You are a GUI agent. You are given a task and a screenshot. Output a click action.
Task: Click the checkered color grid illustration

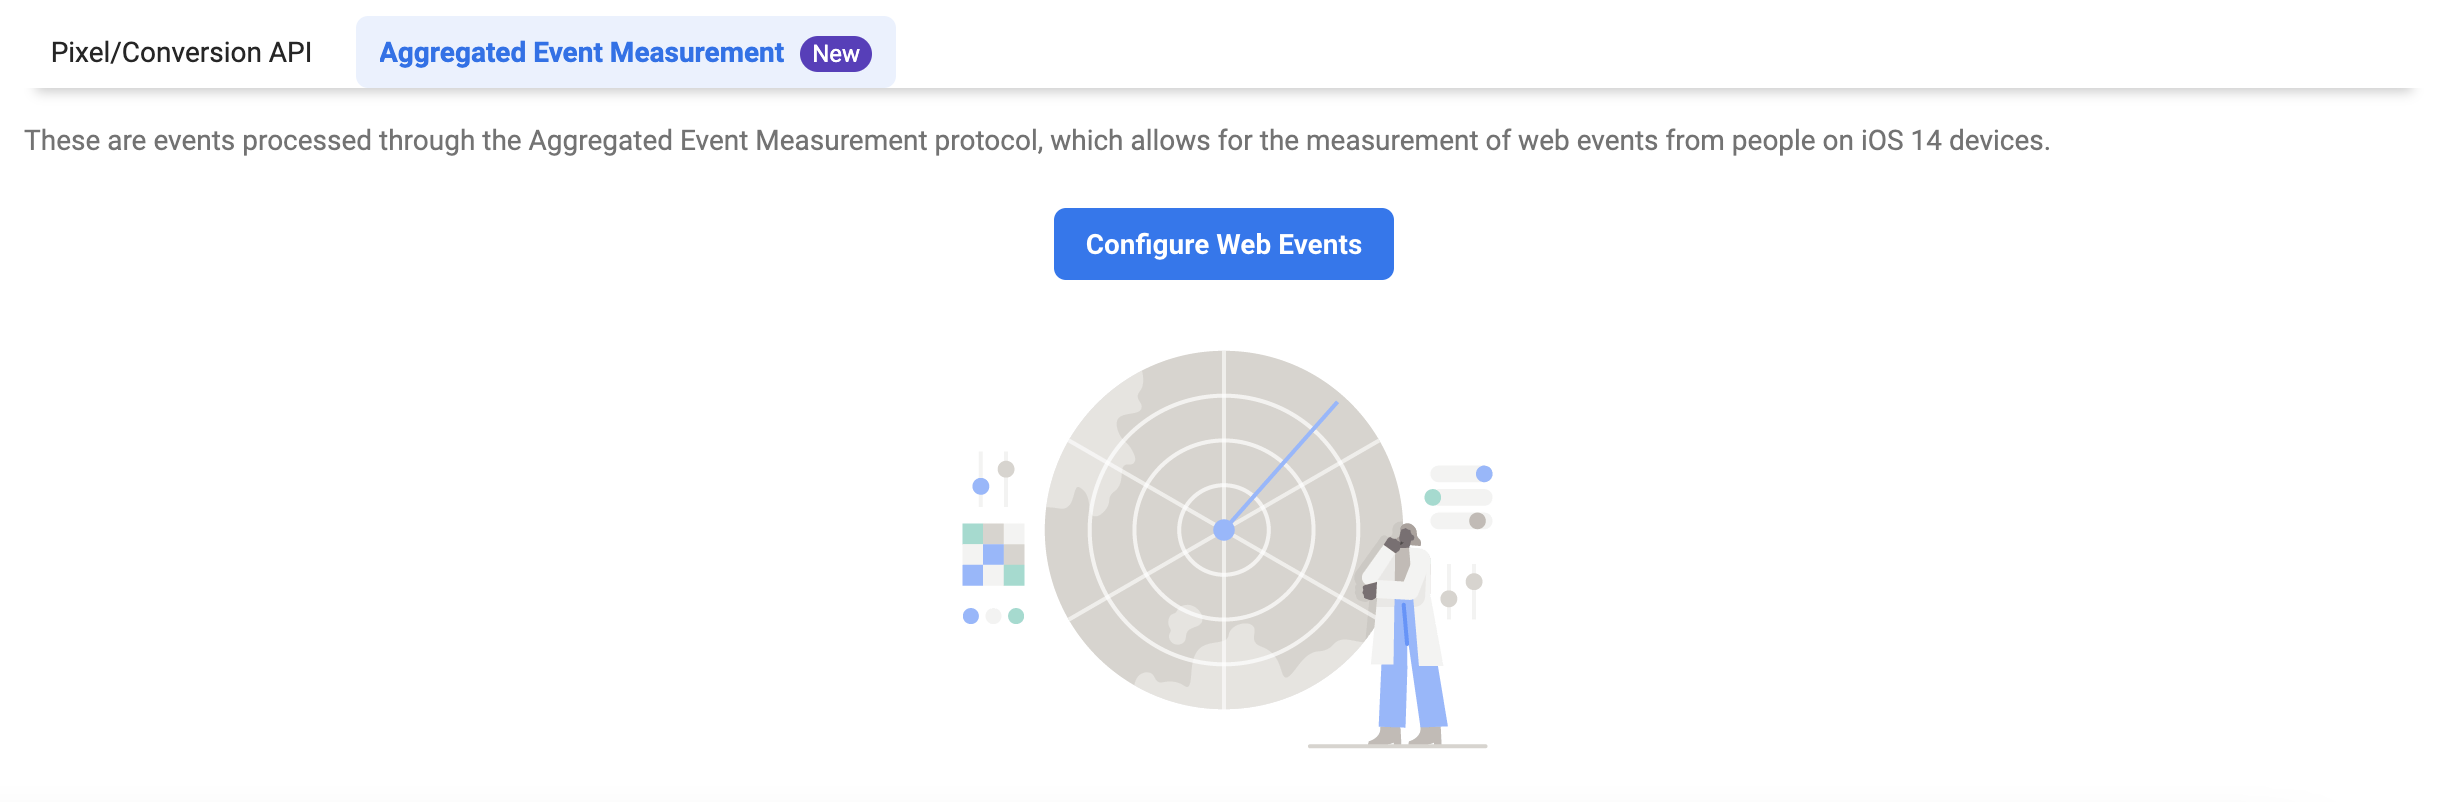[993, 554]
